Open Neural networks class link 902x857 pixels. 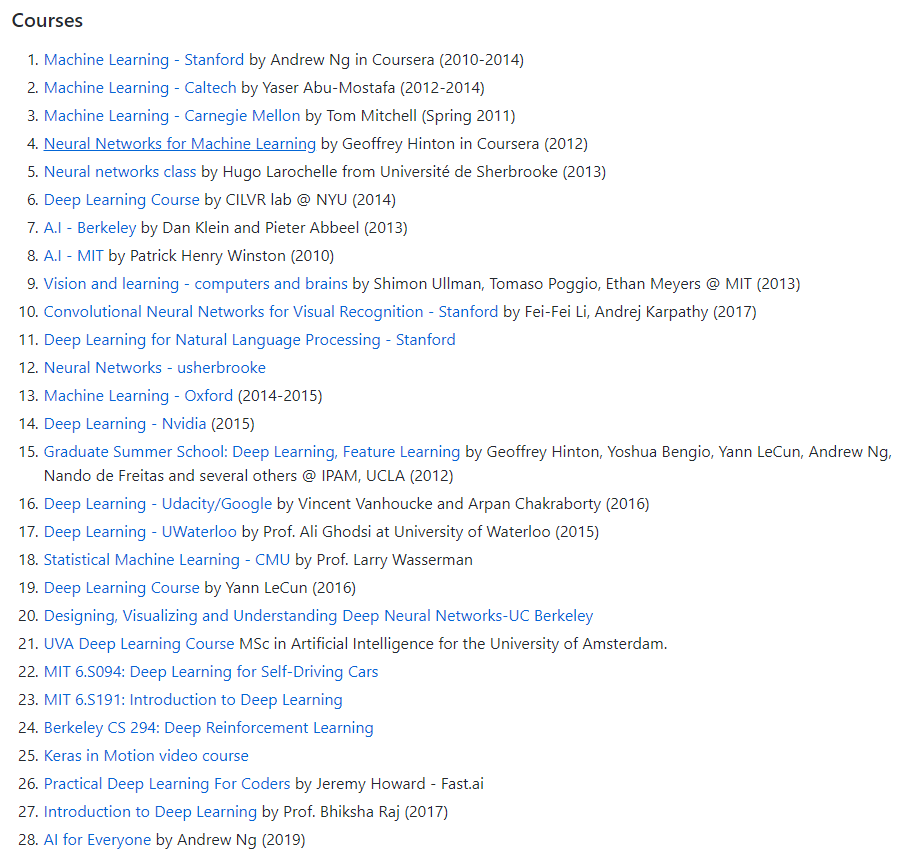pos(120,172)
